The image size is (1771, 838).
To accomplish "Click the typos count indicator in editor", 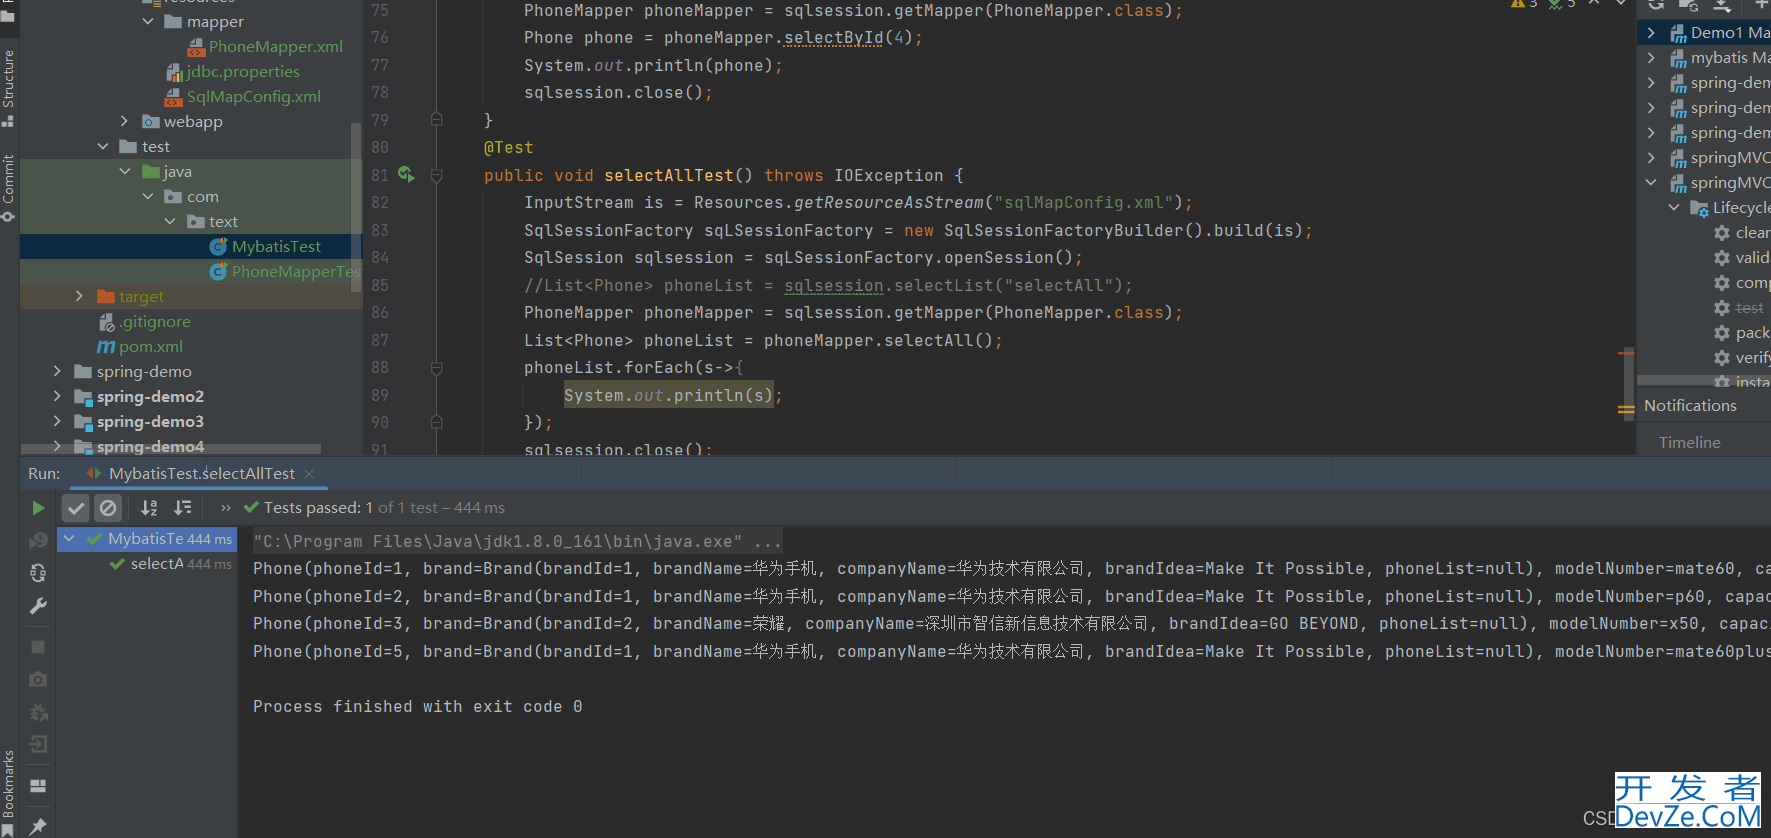I will 1563,4.
